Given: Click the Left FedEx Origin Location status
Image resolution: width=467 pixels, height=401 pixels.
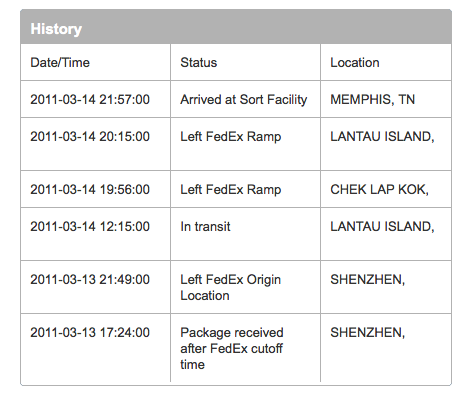Looking at the screenshot, I should tap(231, 287).
